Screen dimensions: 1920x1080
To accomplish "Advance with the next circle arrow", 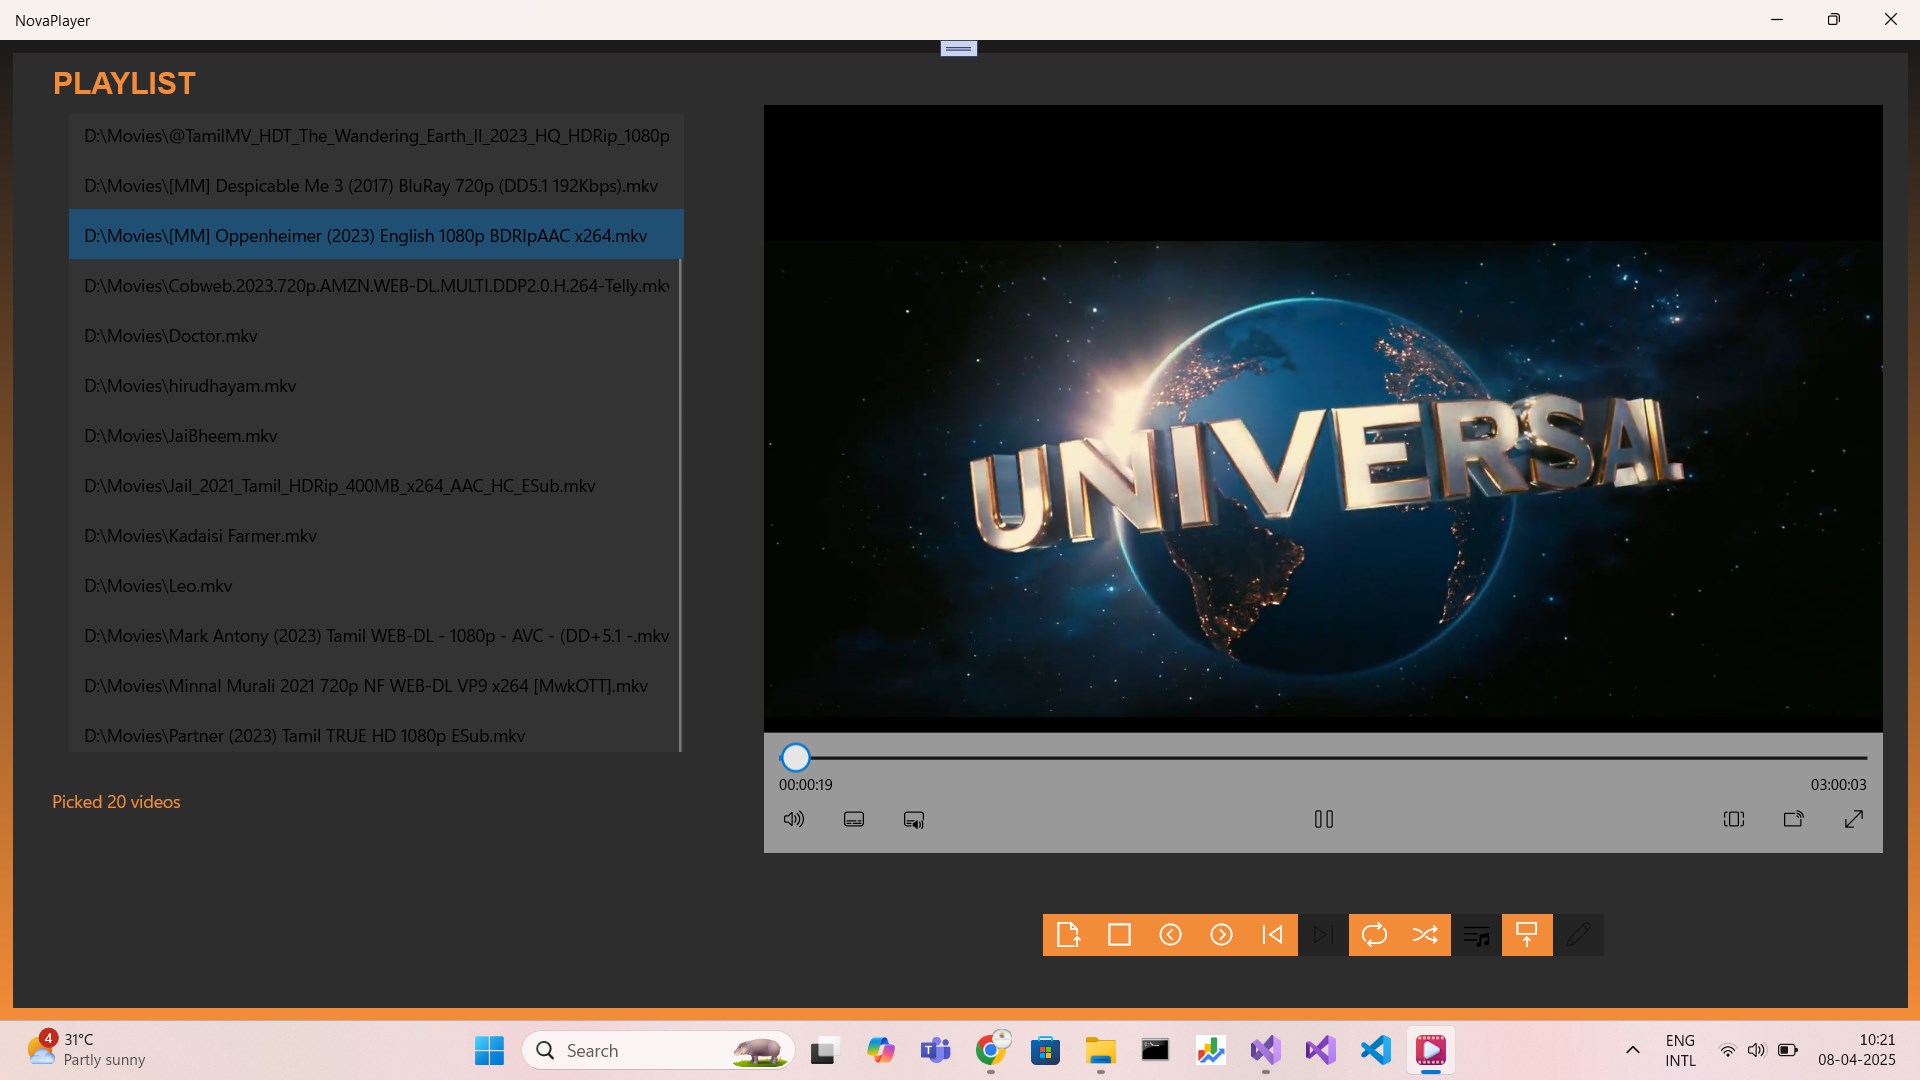I will pos(1222,935).
